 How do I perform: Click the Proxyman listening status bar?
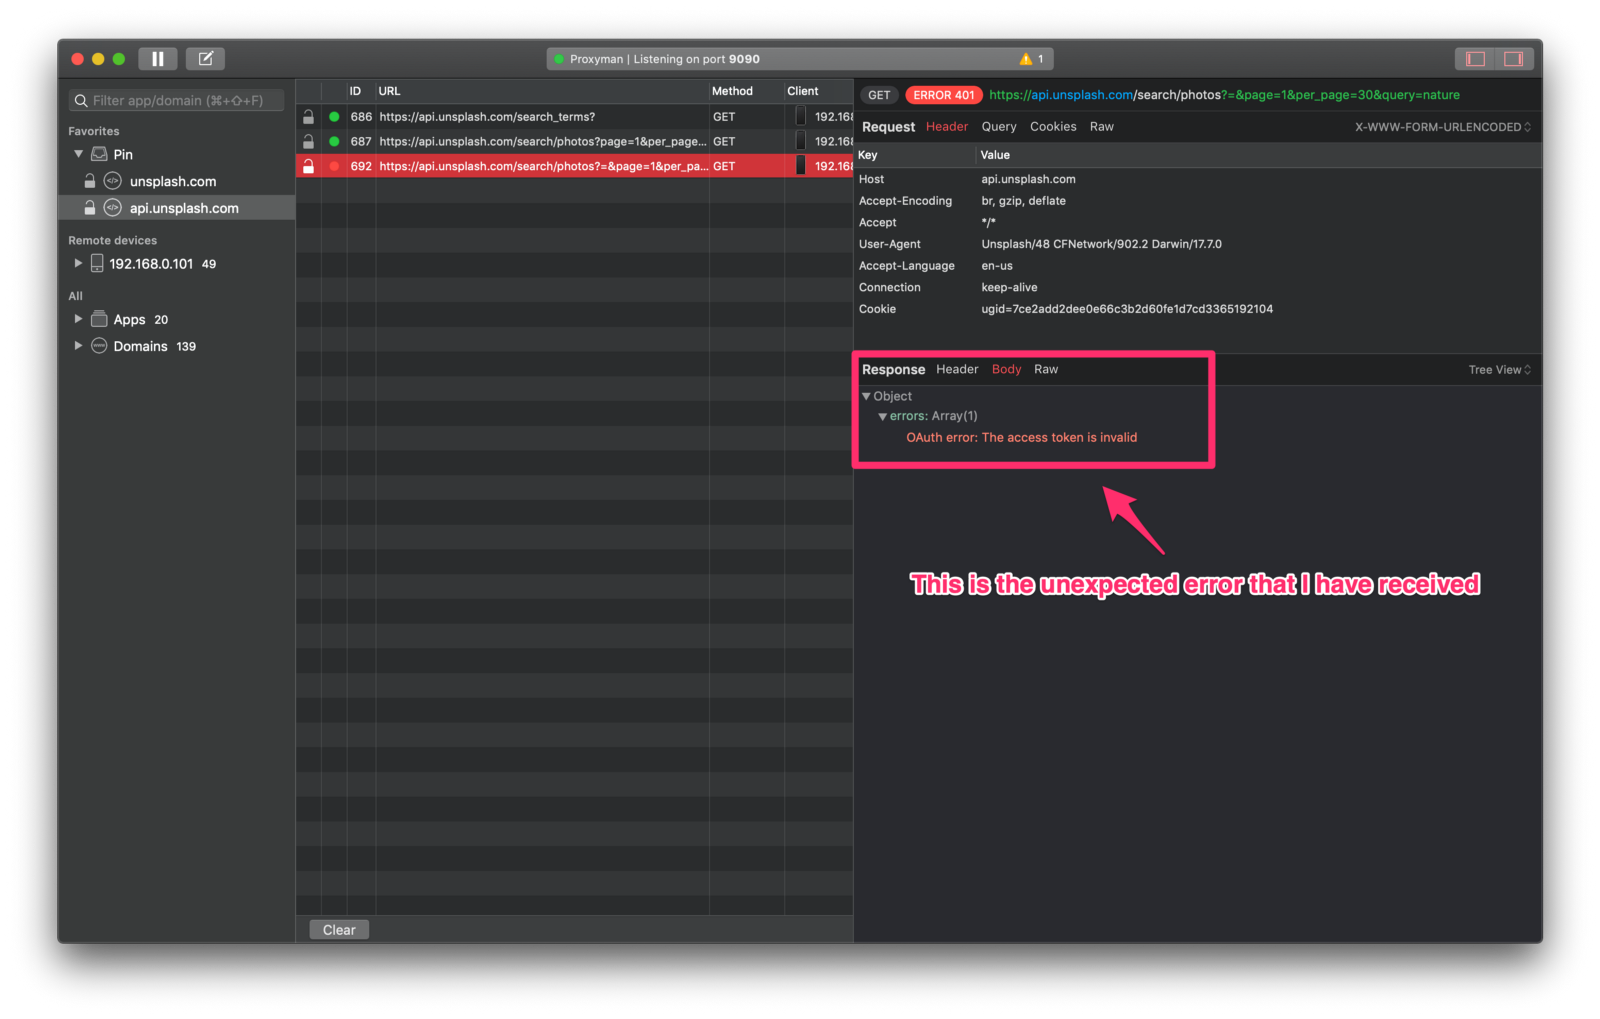point(799,59)
